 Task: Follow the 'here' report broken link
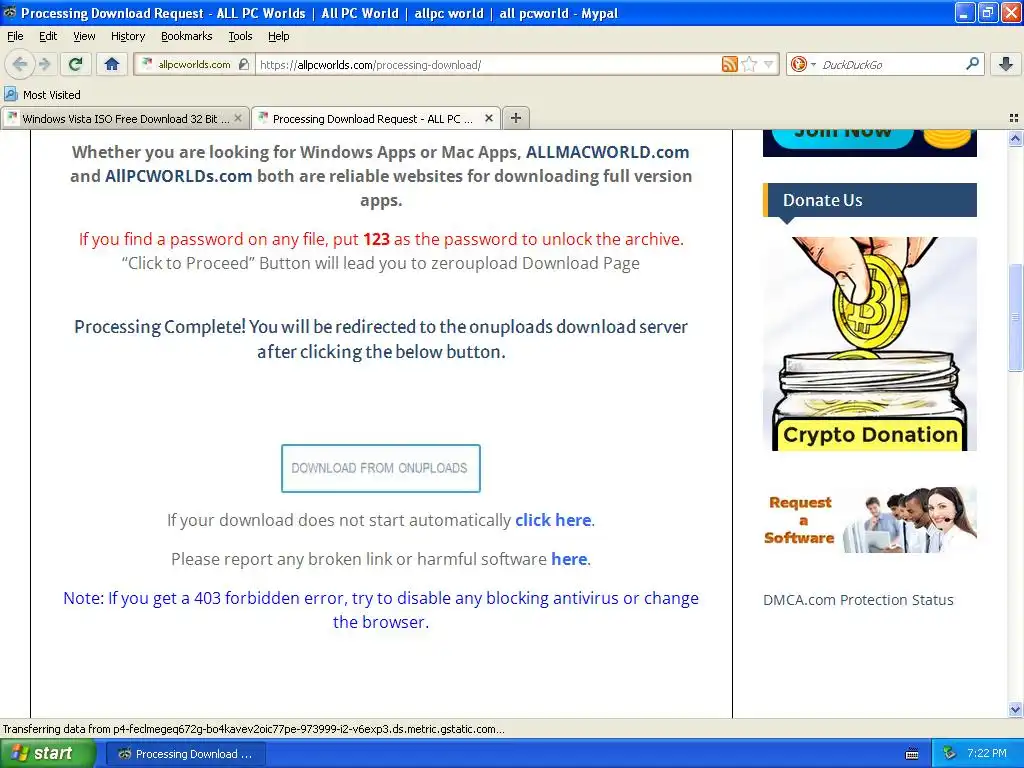pos(569,559)
